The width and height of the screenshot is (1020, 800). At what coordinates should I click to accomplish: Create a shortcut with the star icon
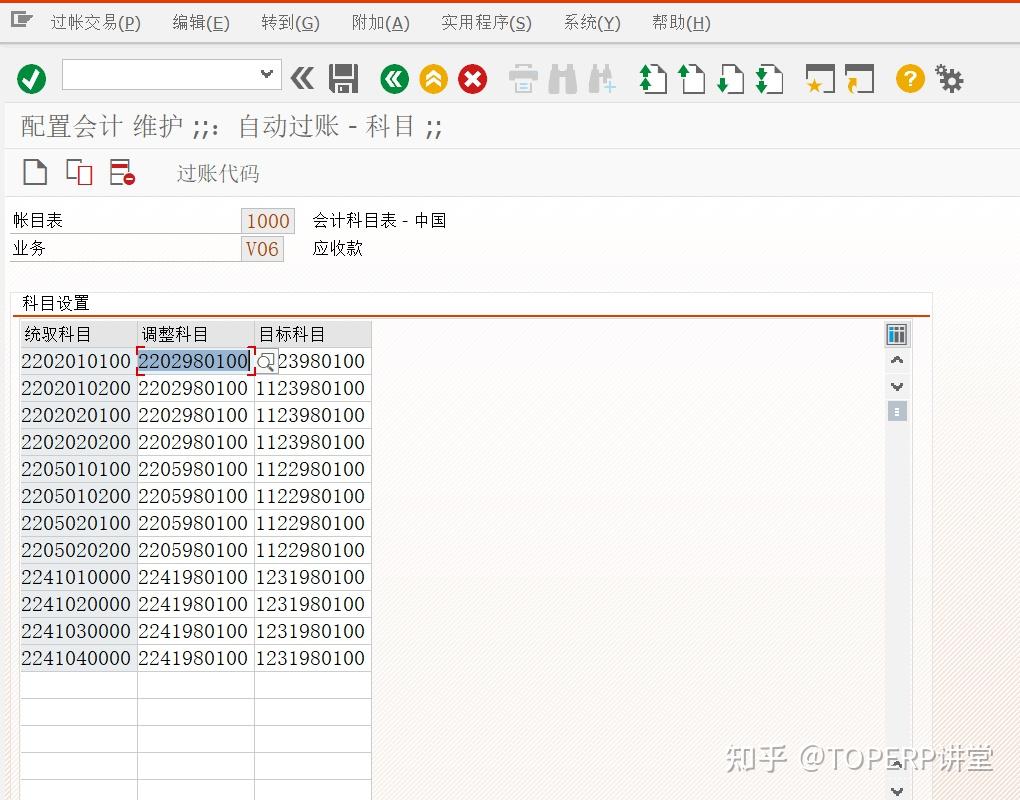point(818,79)
